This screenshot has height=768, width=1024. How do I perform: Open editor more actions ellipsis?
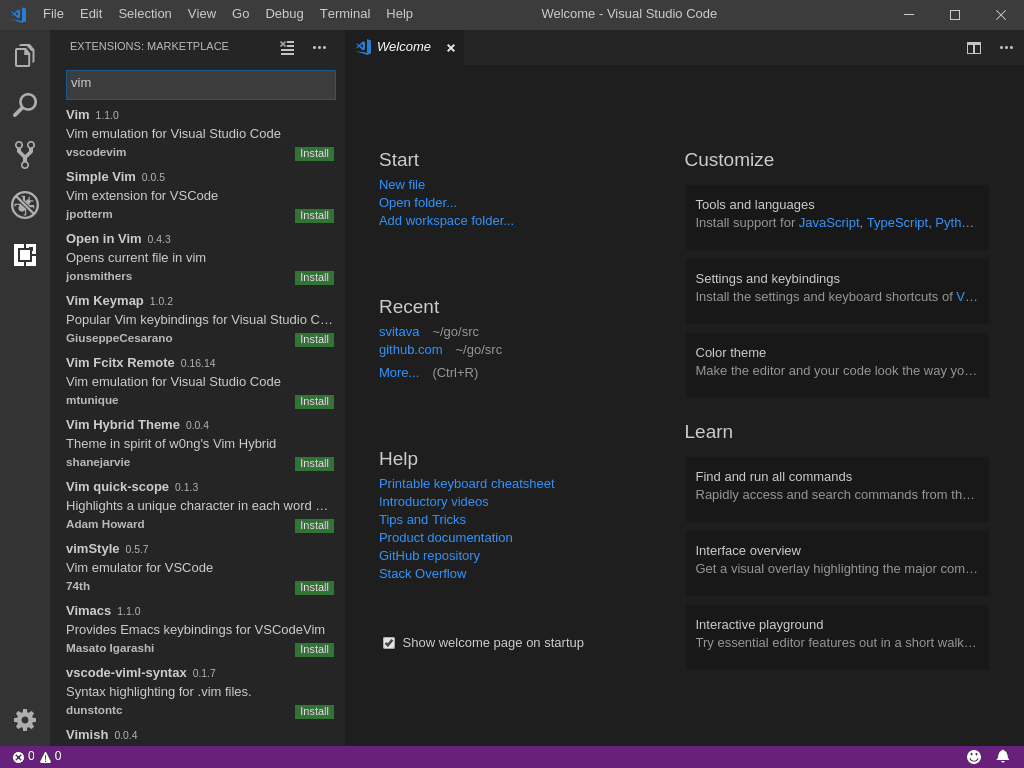[1006, 48]
